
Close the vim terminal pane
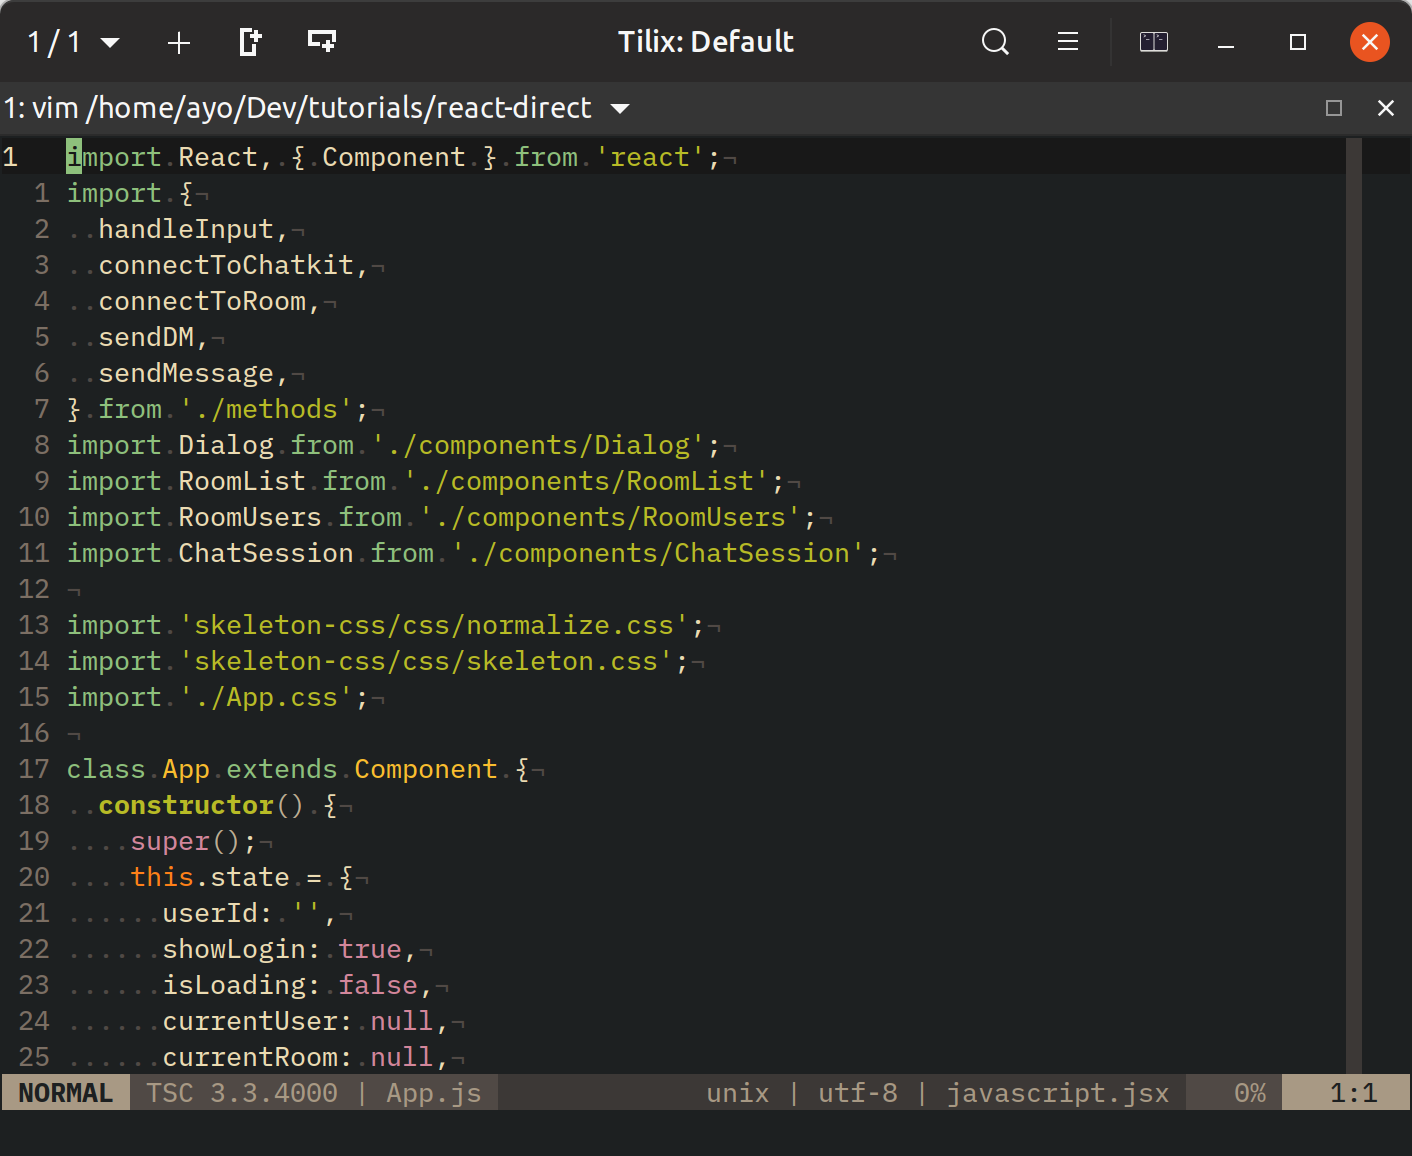1385,108
